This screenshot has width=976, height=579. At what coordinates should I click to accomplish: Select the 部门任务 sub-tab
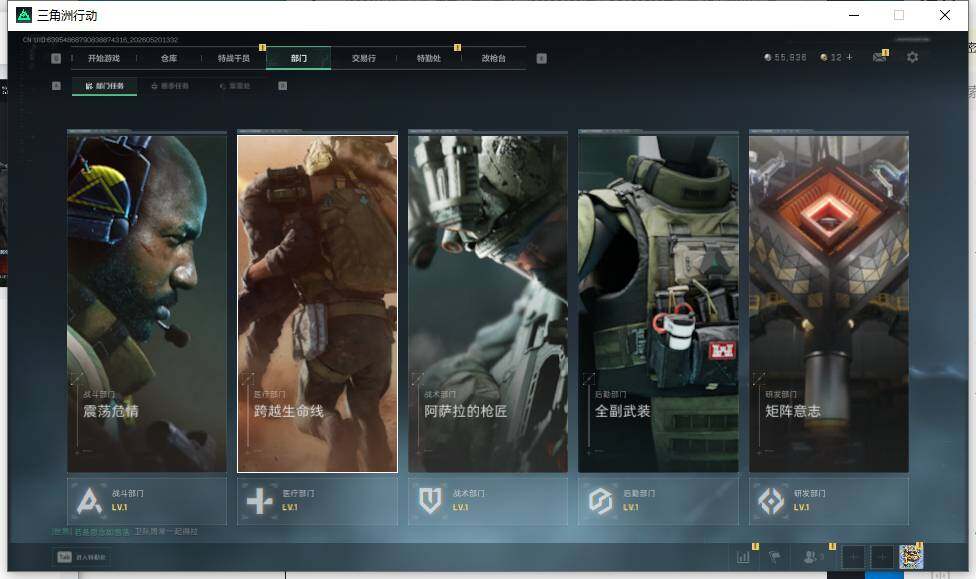pyautogui.click(x=105, y=86)
